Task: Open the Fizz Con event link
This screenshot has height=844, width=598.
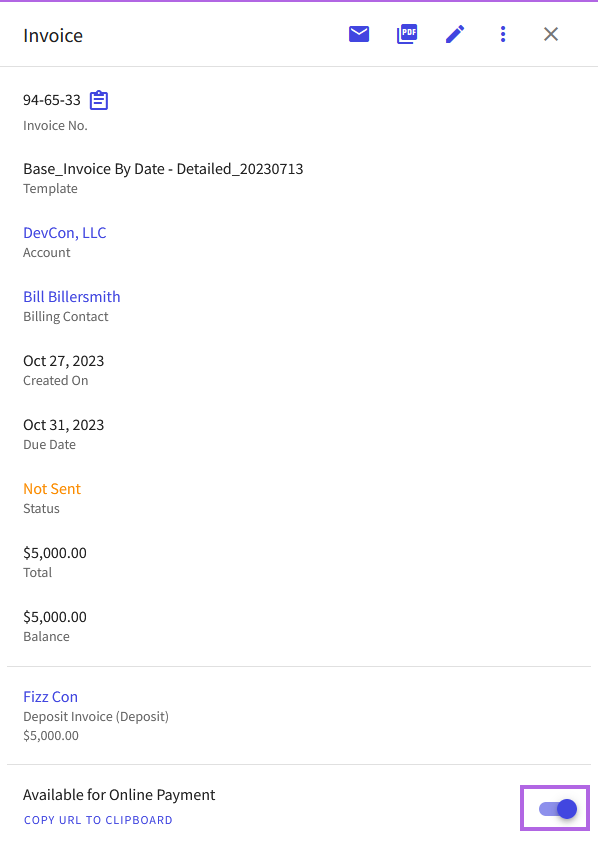Action: (x=51, y=697)
